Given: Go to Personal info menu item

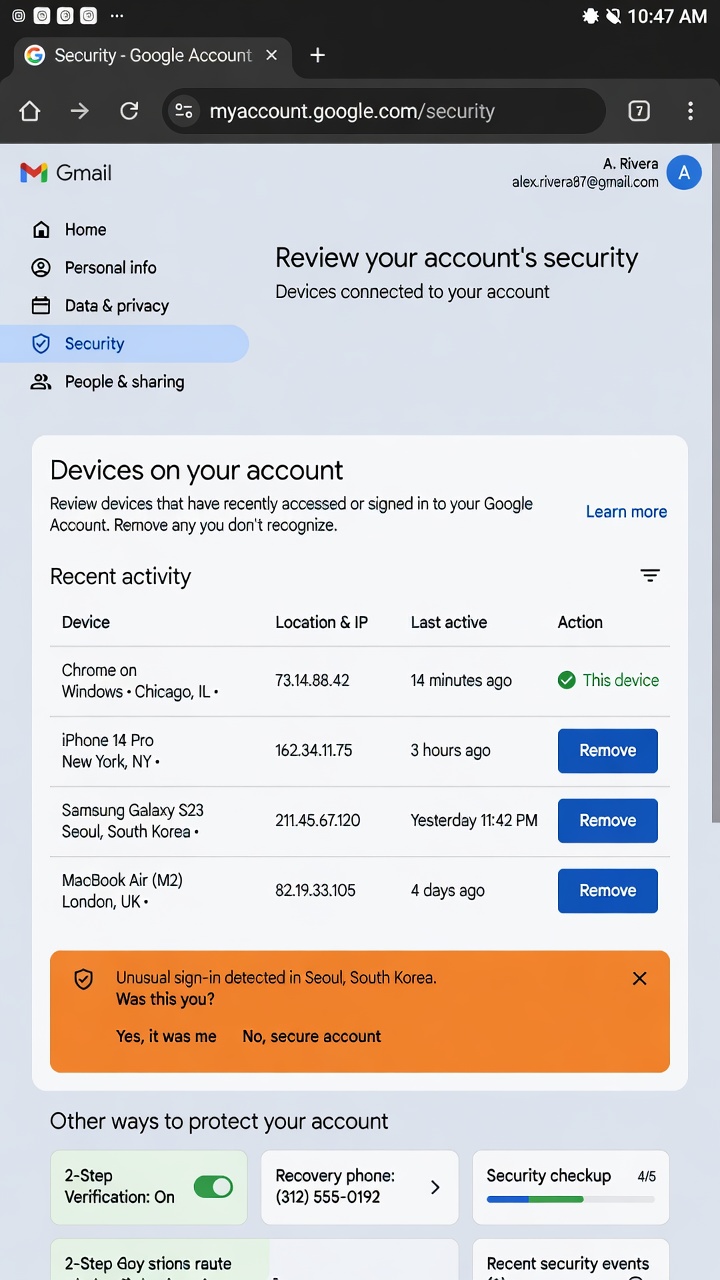Looking at the screenshot, I should (111, 268).
